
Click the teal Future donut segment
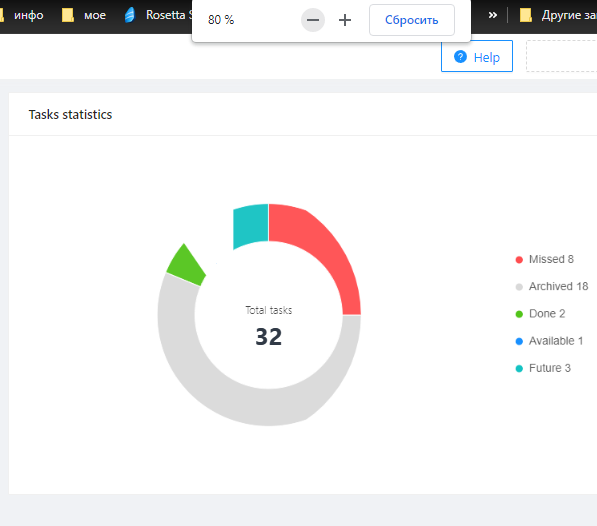251,225
